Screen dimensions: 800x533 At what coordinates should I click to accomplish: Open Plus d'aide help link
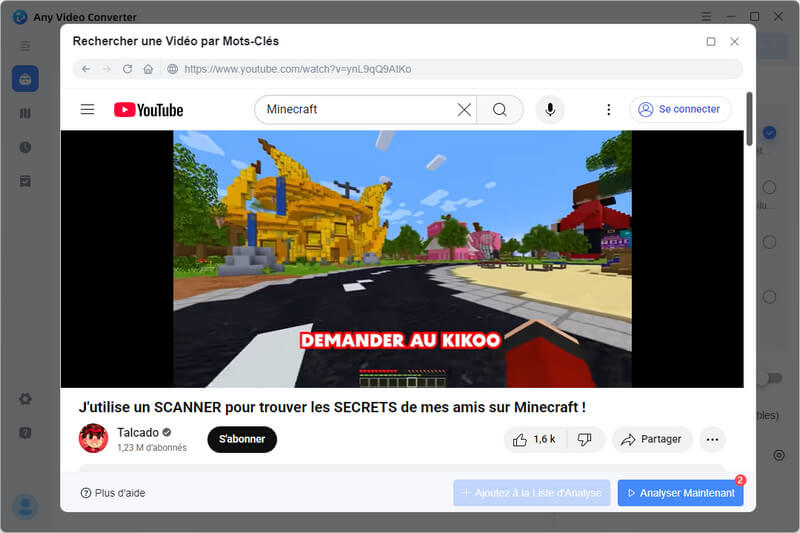tap(116, 493)
